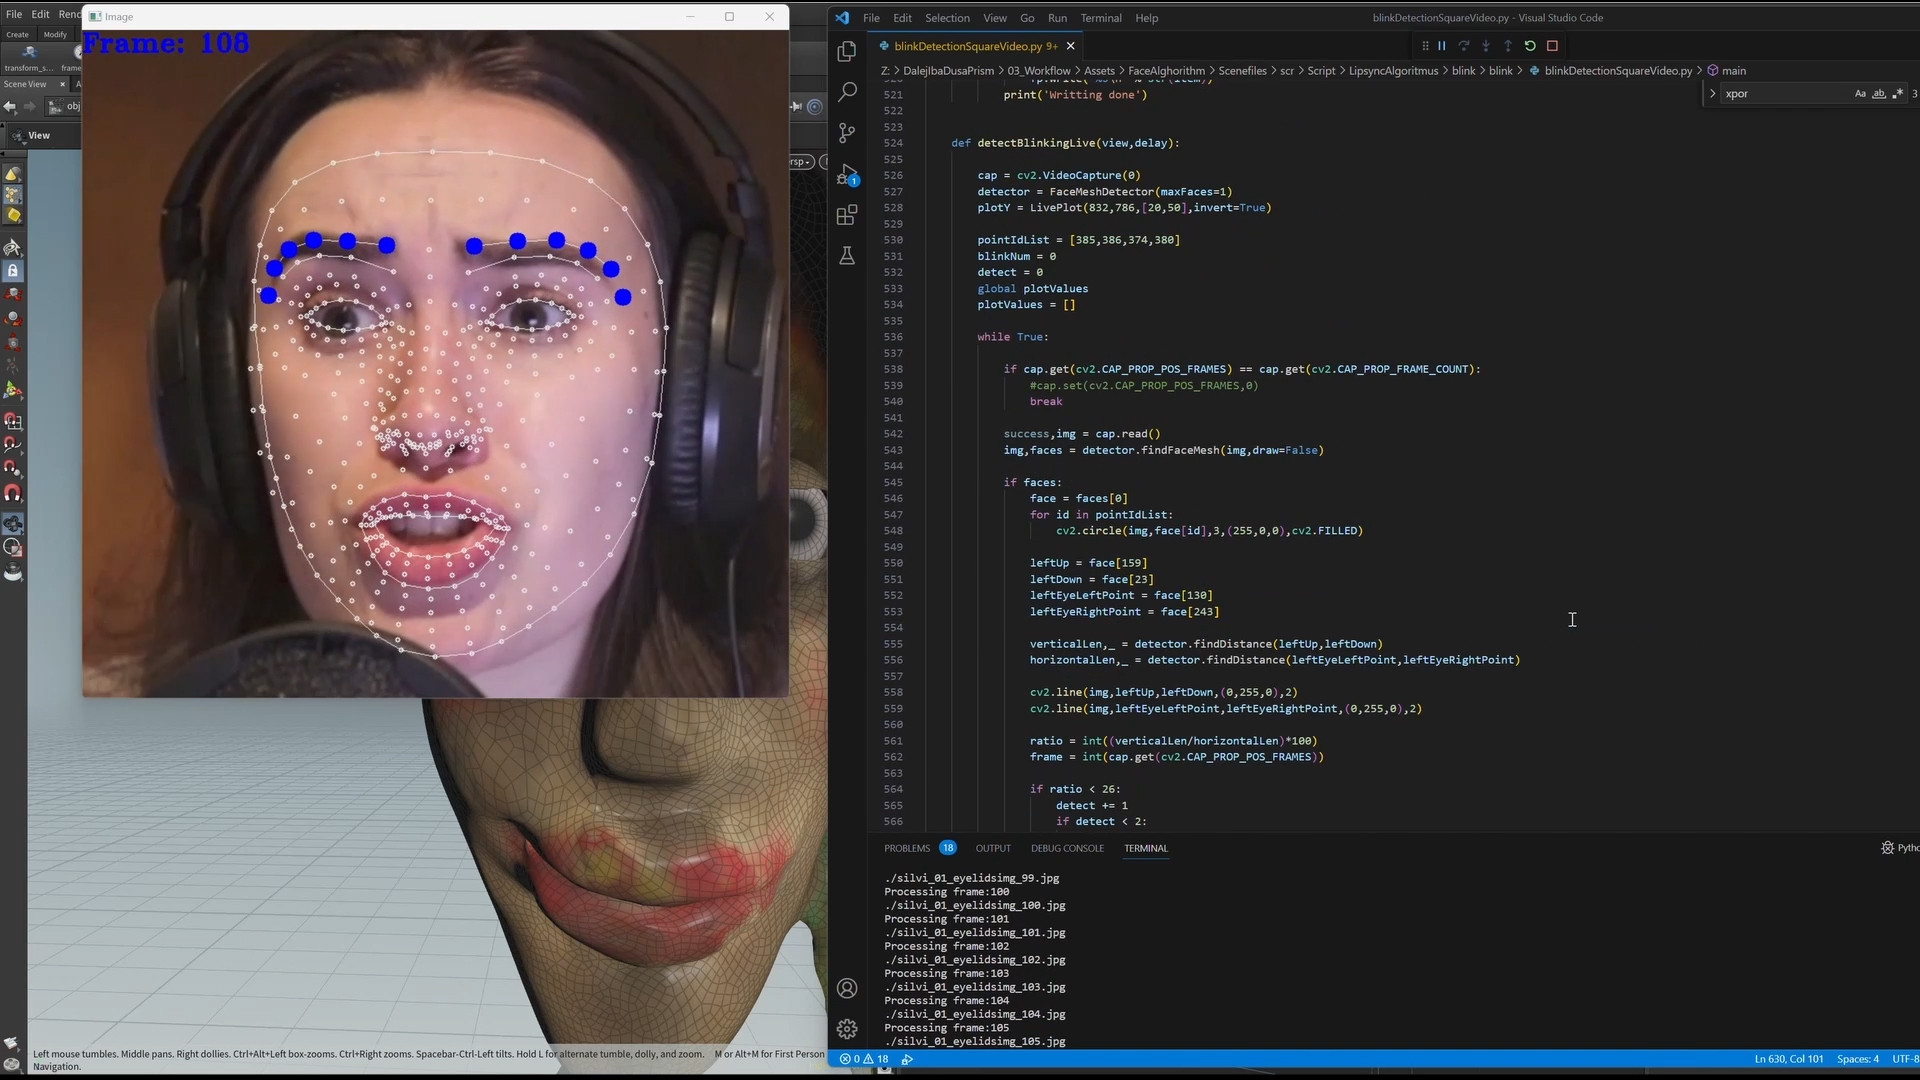Click the transform_s... shelf tool
This screenshot has height=1080, width=1920.
coord(29,59)
